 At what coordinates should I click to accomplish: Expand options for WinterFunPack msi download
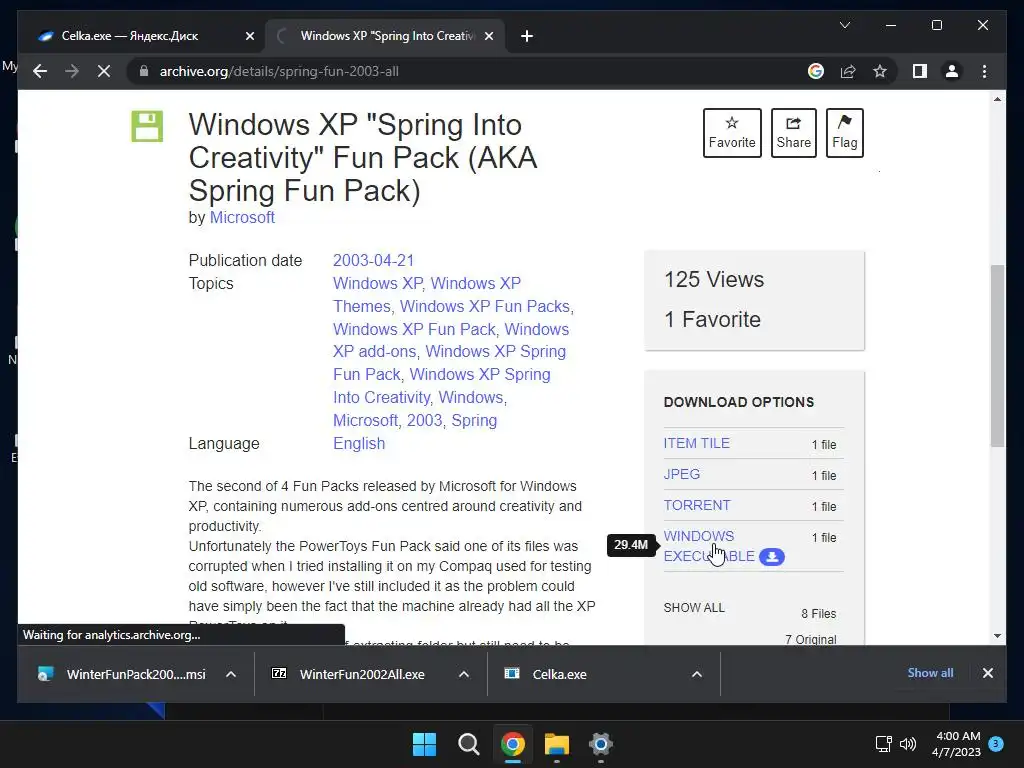pos(231,675)
